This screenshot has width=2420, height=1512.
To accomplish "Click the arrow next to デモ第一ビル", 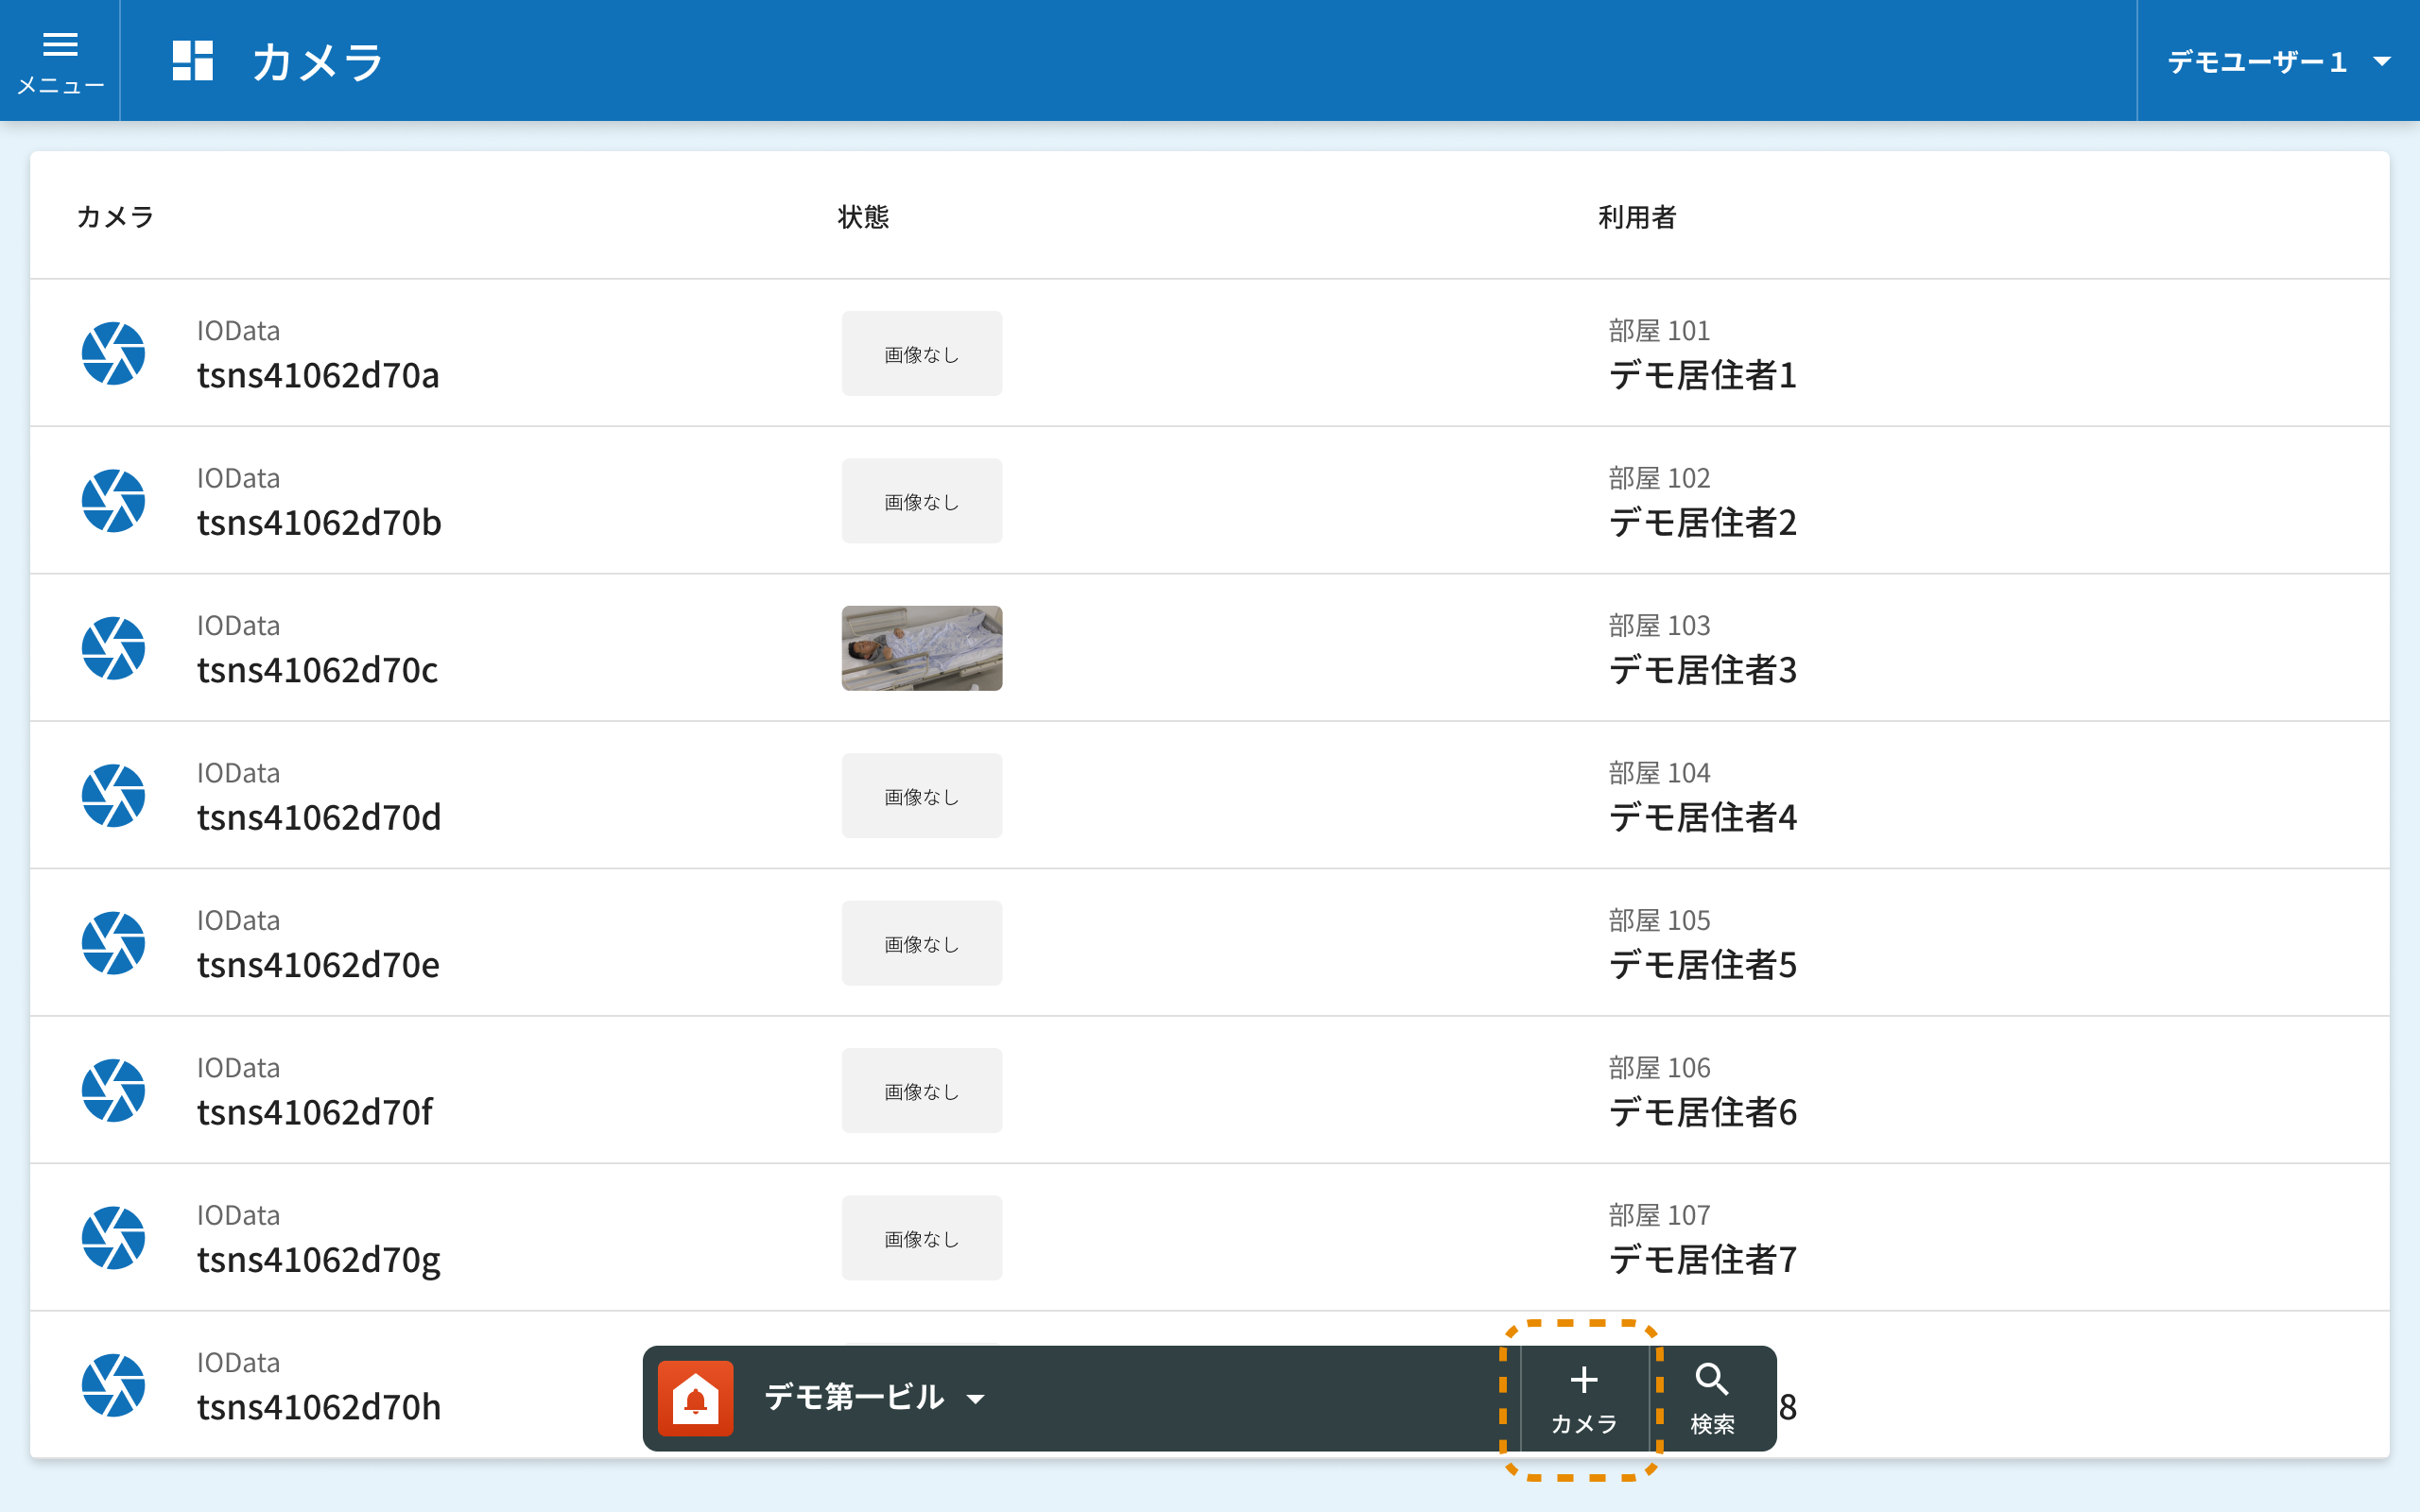I will pos(976,1399).
